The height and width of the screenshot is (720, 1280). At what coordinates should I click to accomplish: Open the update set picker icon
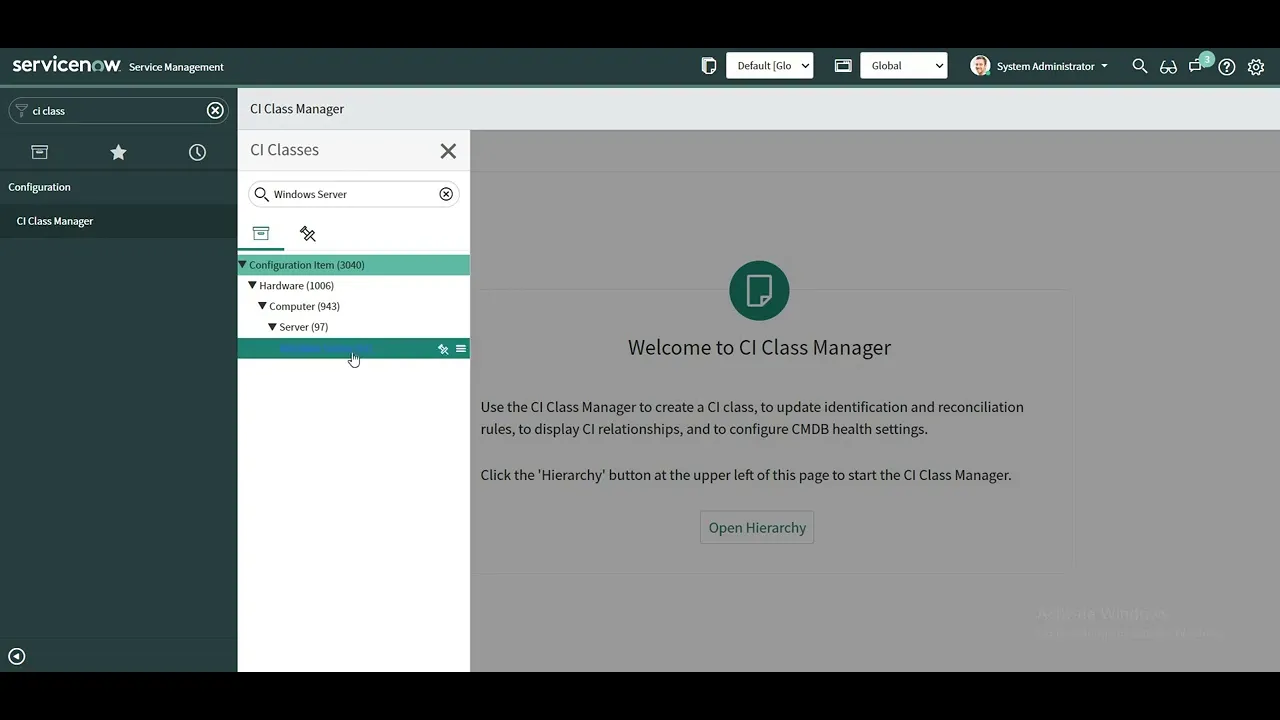(x=709, y=66)
